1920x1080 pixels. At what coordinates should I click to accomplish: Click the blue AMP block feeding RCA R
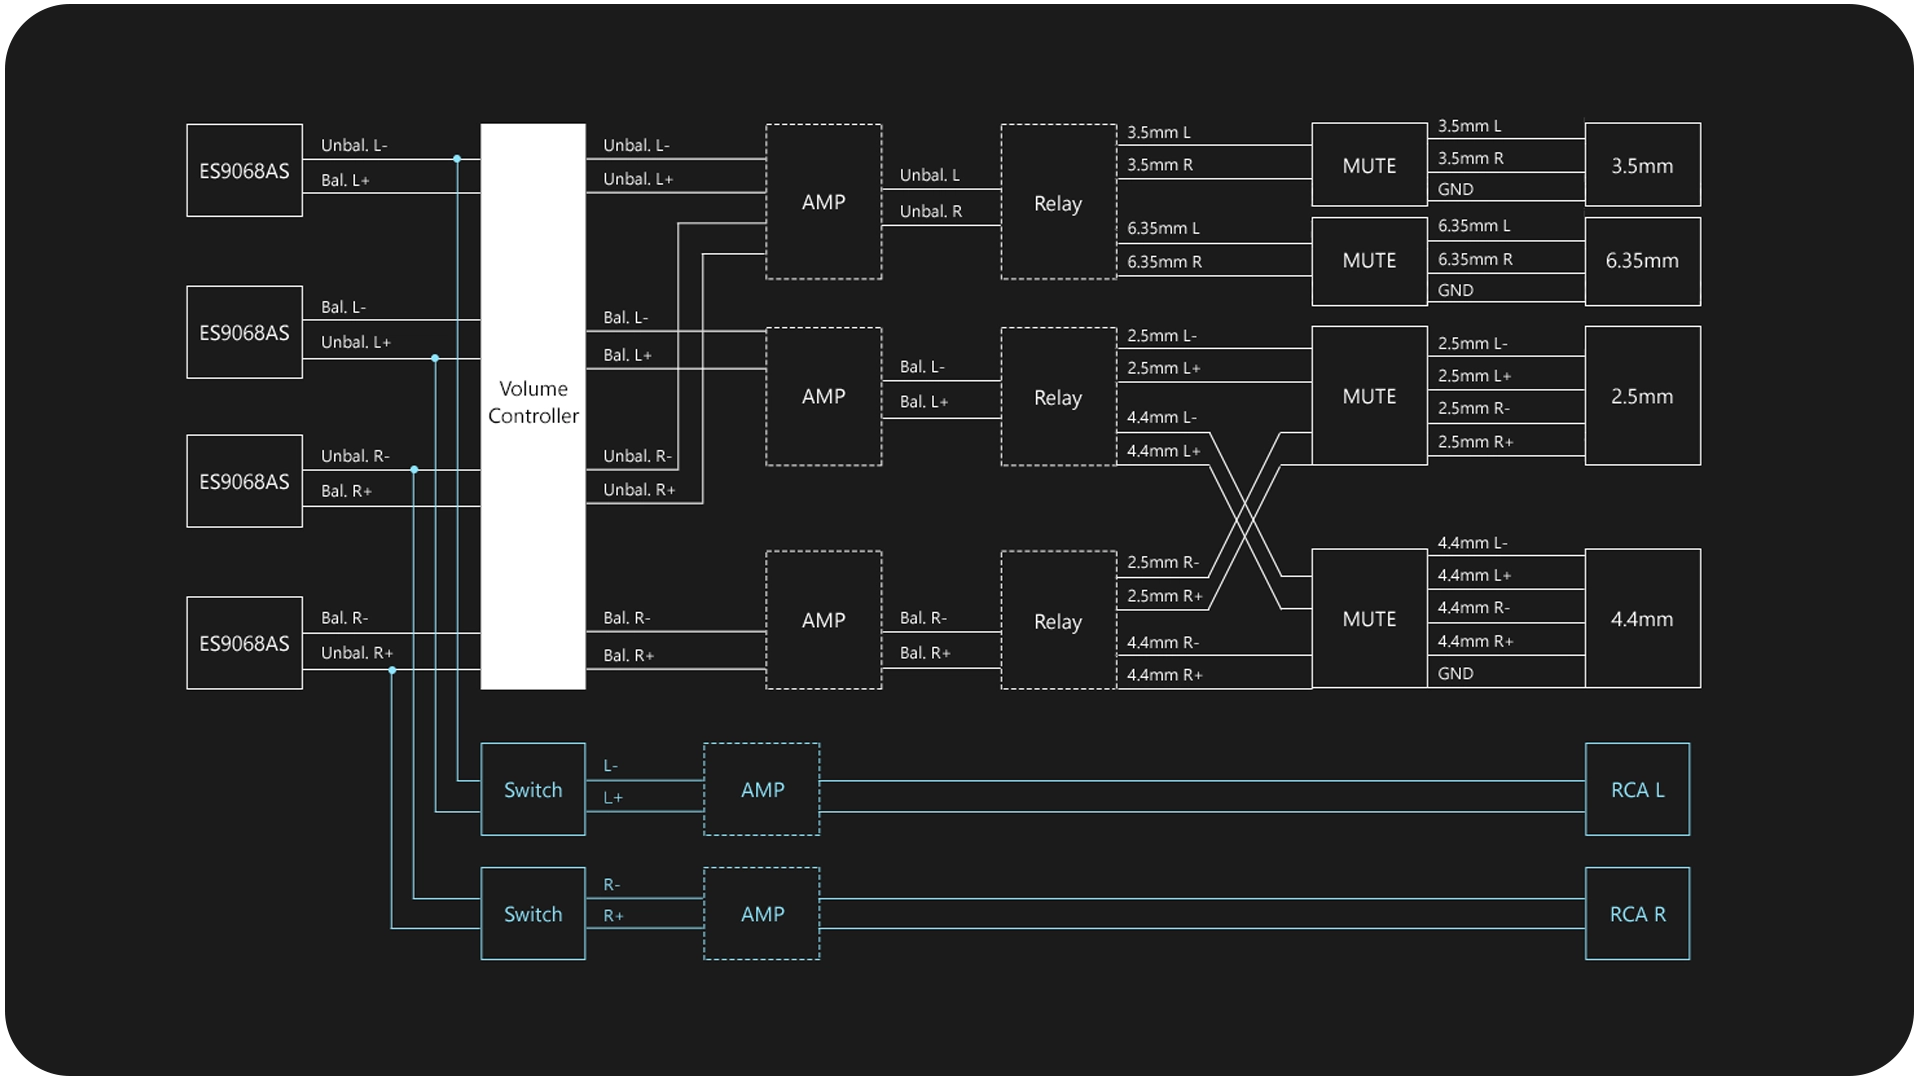[x=762, y=914]
